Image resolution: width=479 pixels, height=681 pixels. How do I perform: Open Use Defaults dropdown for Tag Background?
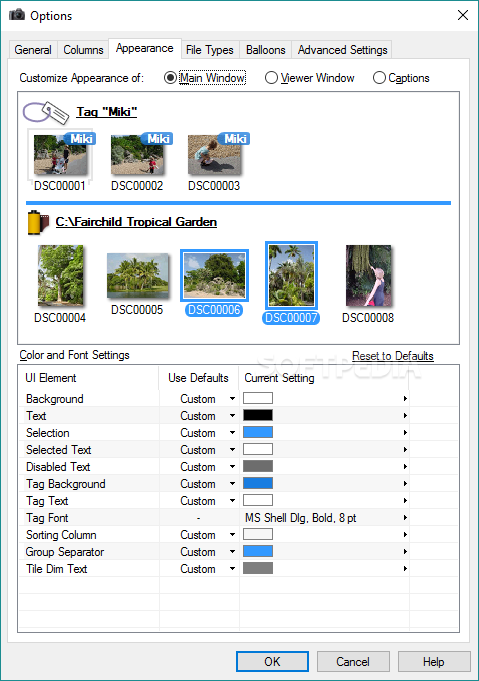(232, 483)
